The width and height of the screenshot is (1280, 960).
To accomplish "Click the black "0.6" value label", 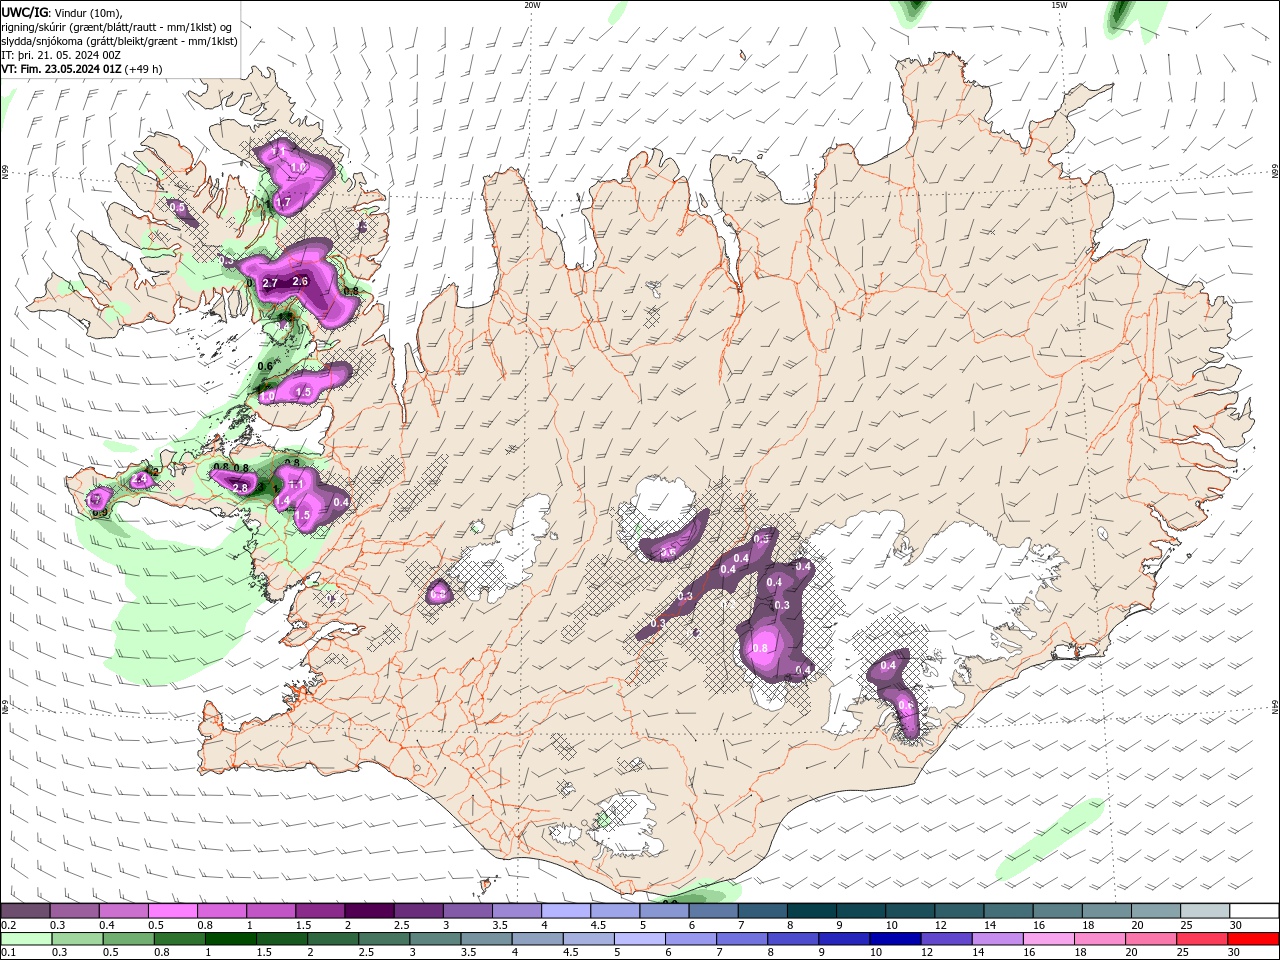I will click(265, 366).
